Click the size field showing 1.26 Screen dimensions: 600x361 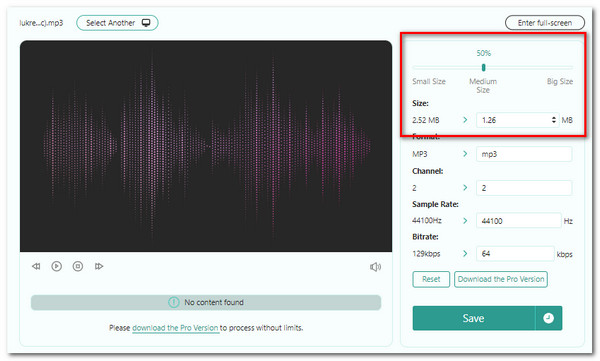[517, 120]
